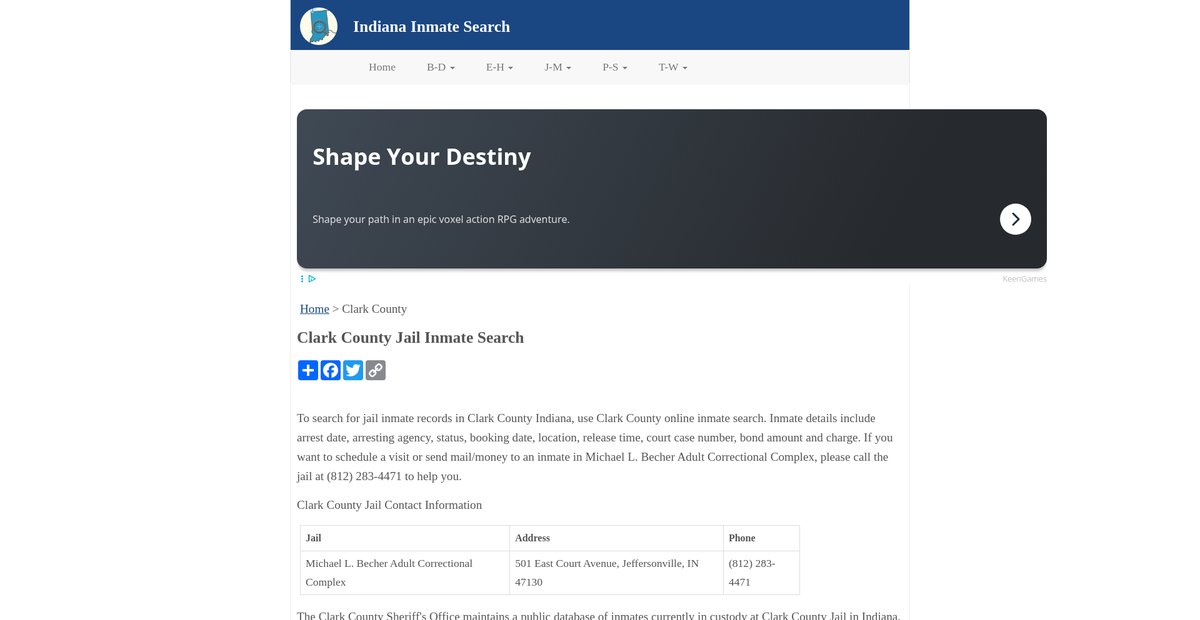Follow the Home breadcrumb link

click(314, 309)
